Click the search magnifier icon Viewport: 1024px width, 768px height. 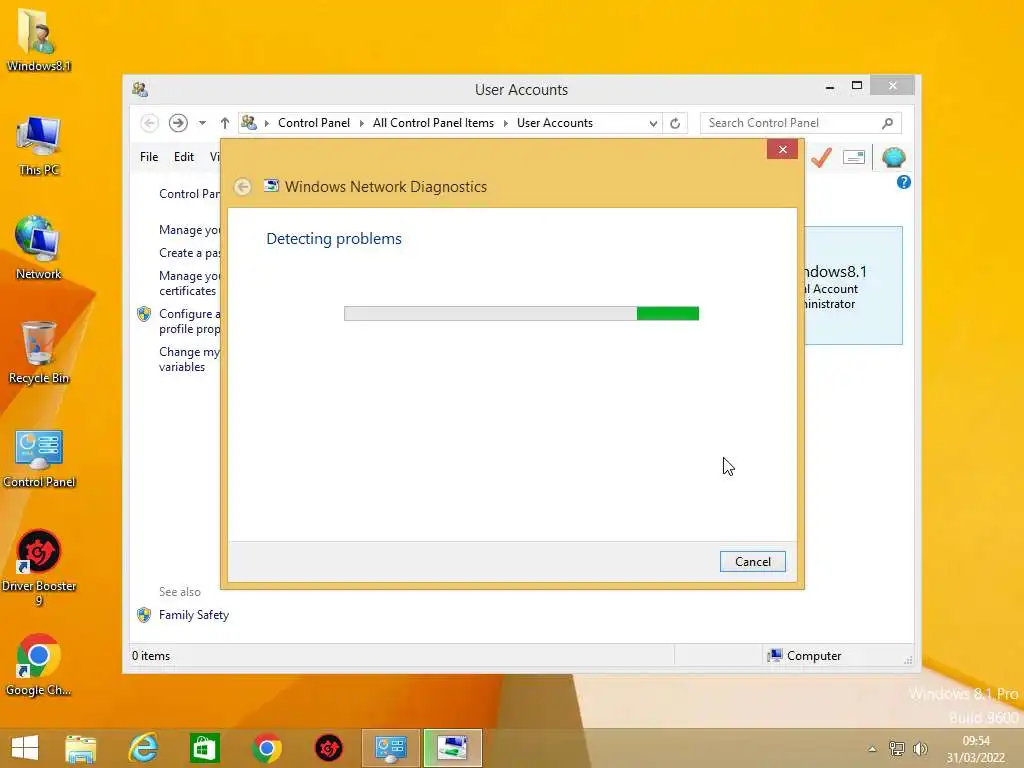(887, 123)
